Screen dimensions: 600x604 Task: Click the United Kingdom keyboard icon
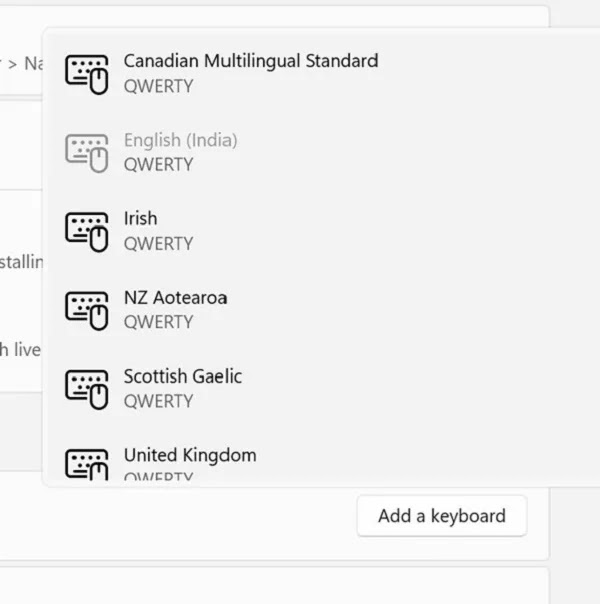coord(87,464)
